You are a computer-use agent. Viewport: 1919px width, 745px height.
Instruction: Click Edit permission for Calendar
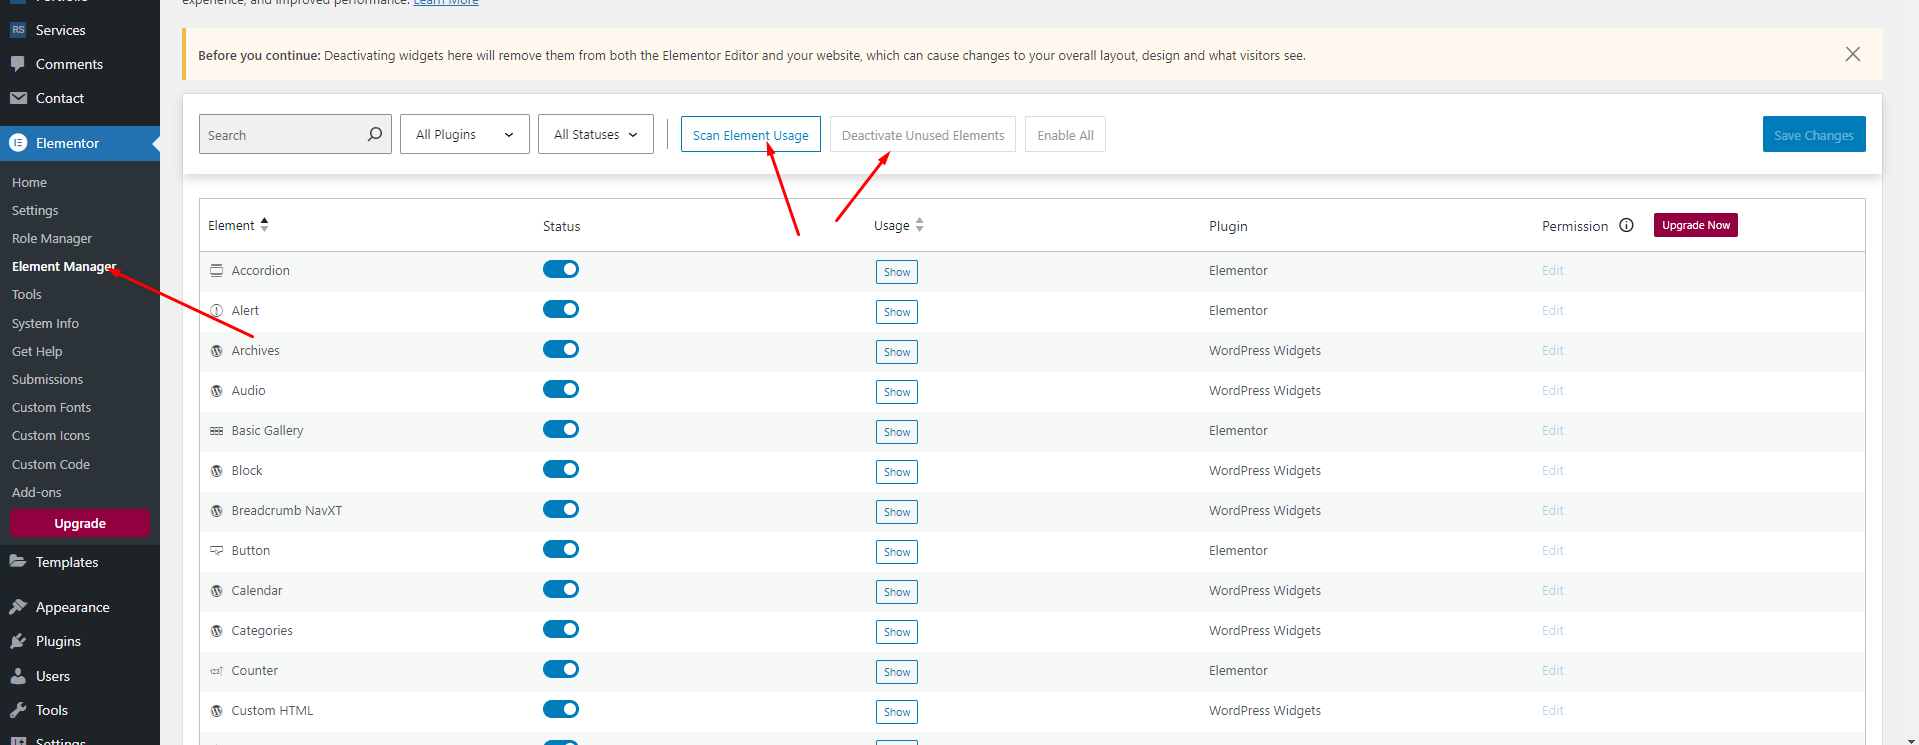pyautogui.click(x=1552, y=590)
